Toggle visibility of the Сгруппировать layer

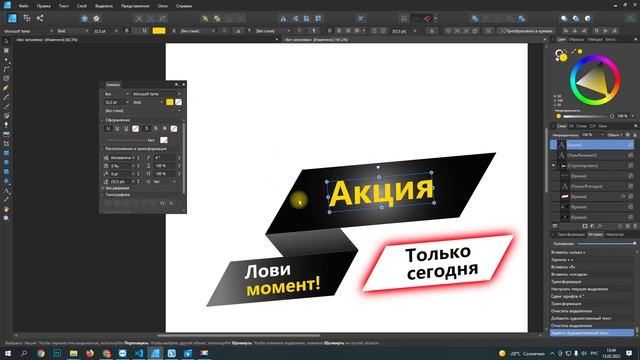click(631, 165)
